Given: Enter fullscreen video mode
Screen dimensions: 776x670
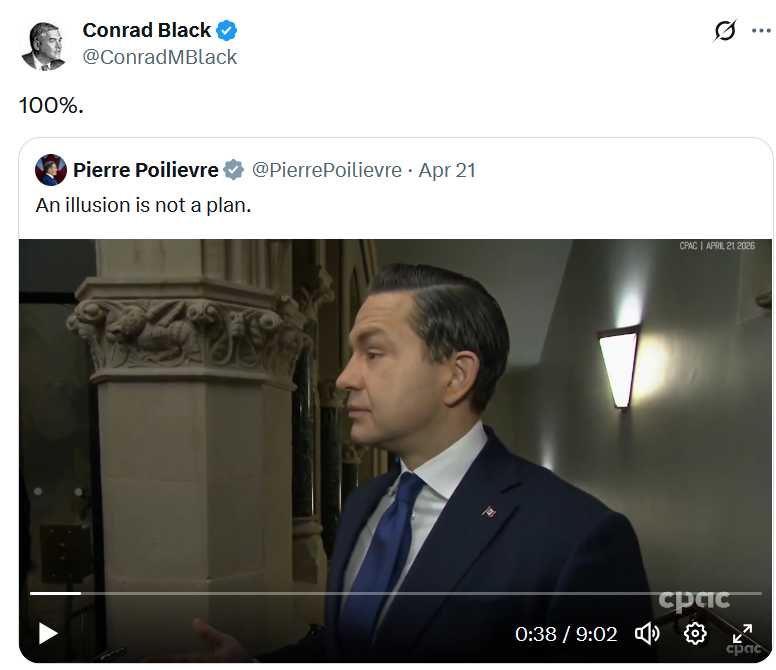Looking at the screenshot, I should (742, 633).
